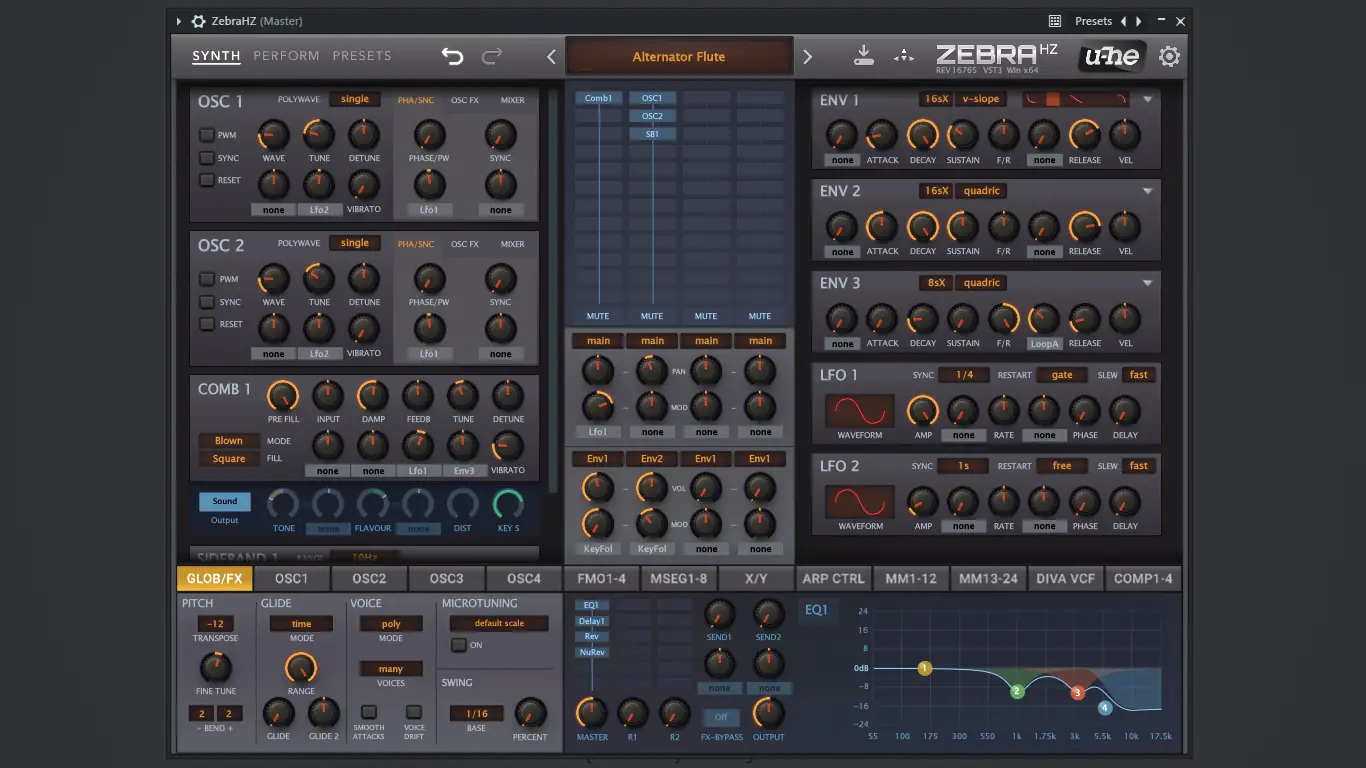
Task: Click the Sound output button
Action: [225, 502]
